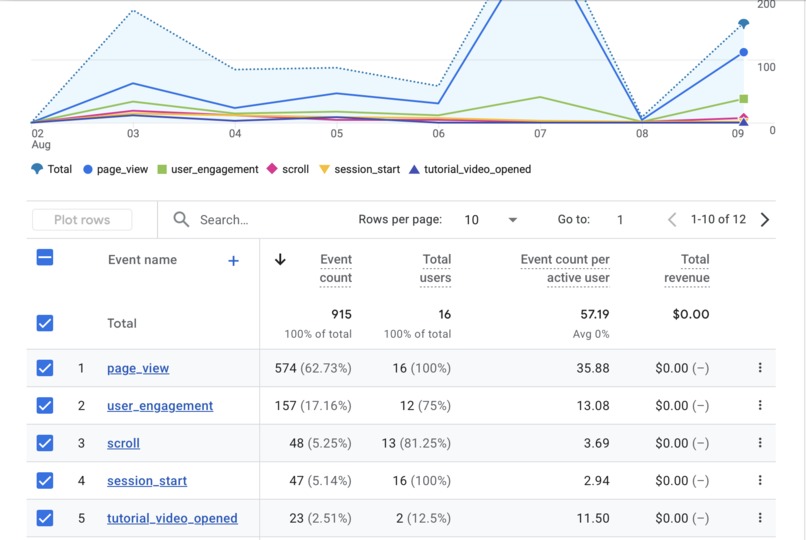Open the scroll event link
This screenshot has width=806, height=540.
click(123, 443)
